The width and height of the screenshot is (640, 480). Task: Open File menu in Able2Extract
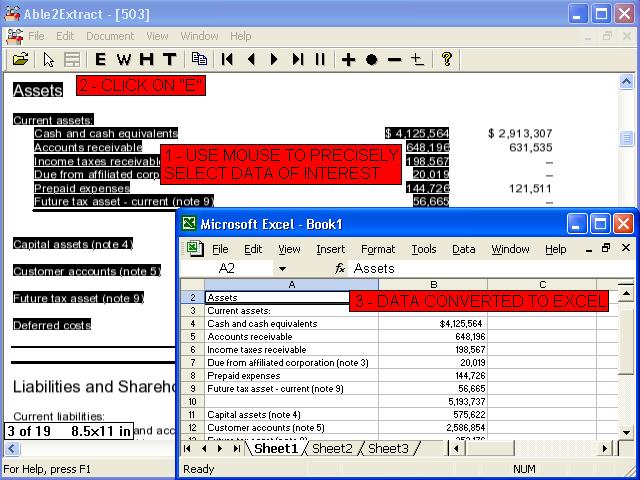[x=36, y=36]
